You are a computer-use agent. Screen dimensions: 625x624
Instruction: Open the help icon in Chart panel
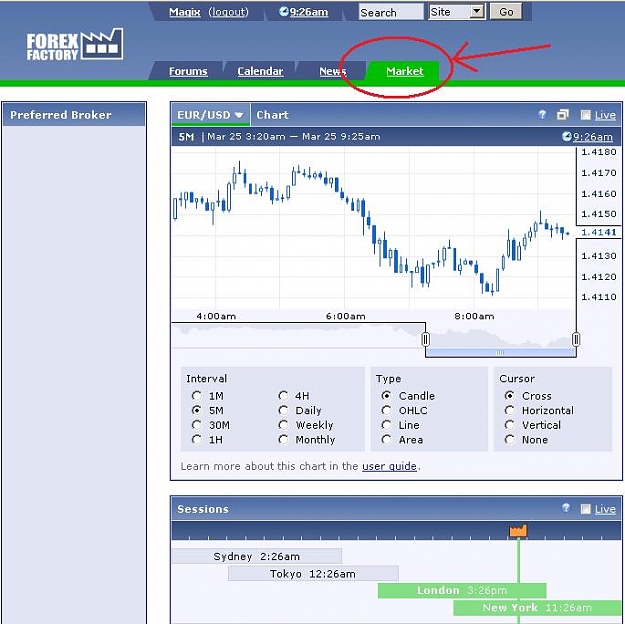(542, 115)
